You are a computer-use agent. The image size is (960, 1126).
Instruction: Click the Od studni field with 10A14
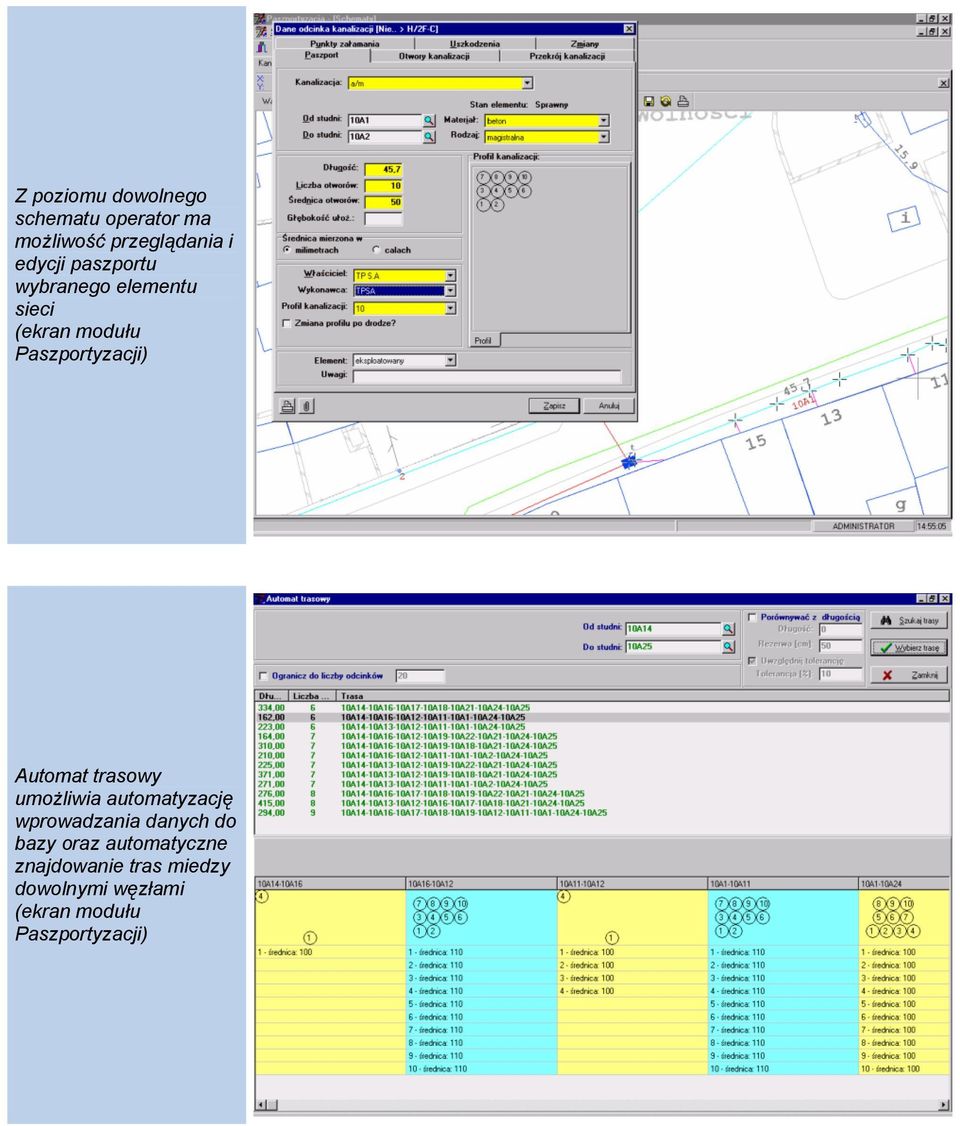pyautogui.click(x=674, y=629)
